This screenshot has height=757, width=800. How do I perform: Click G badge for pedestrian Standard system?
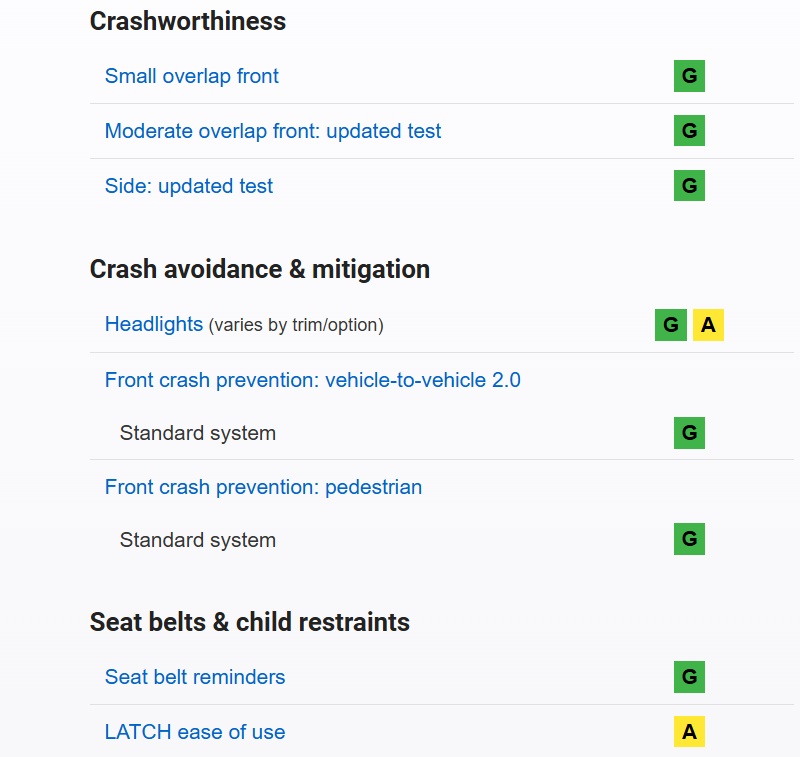(x=689, y=540)
